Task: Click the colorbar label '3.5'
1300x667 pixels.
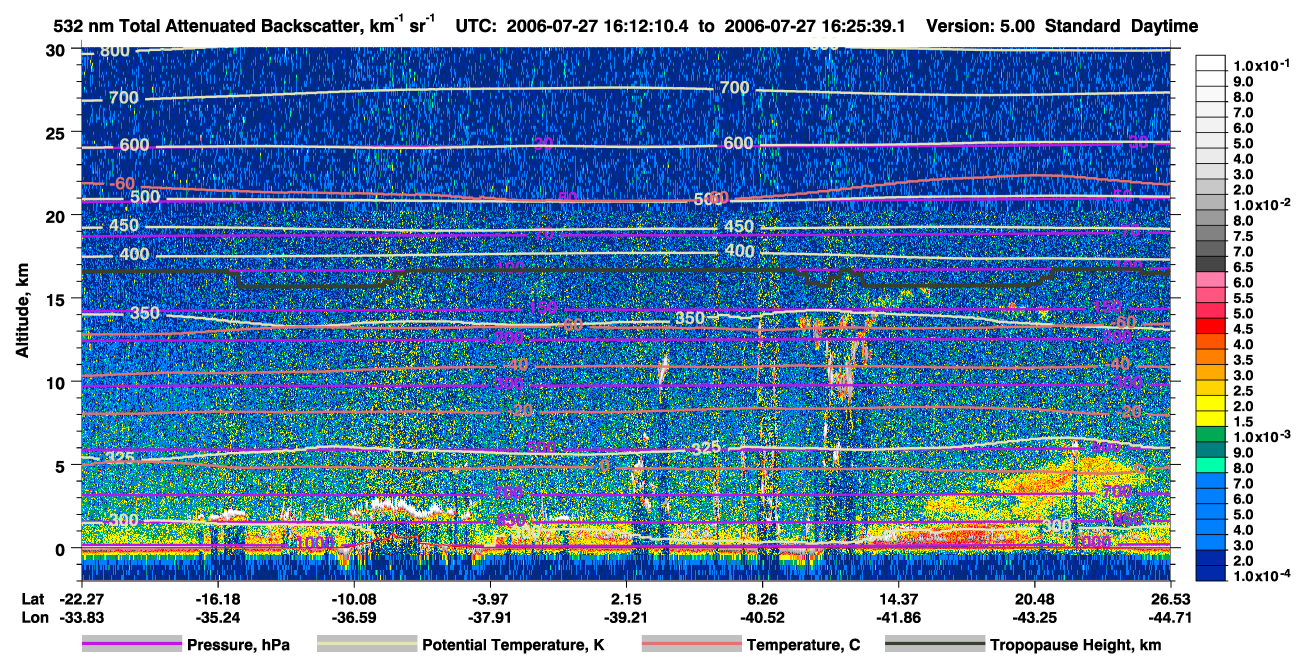Action: pos(1246,358)
